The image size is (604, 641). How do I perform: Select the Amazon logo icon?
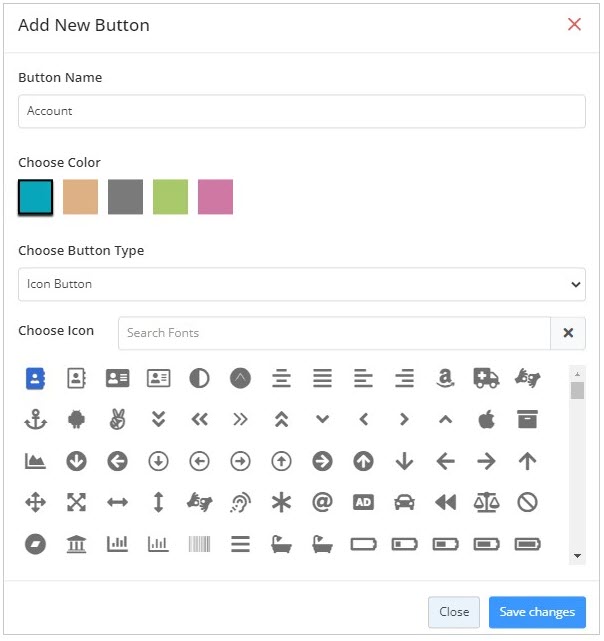pyautogui.click(x=445, y=378)
